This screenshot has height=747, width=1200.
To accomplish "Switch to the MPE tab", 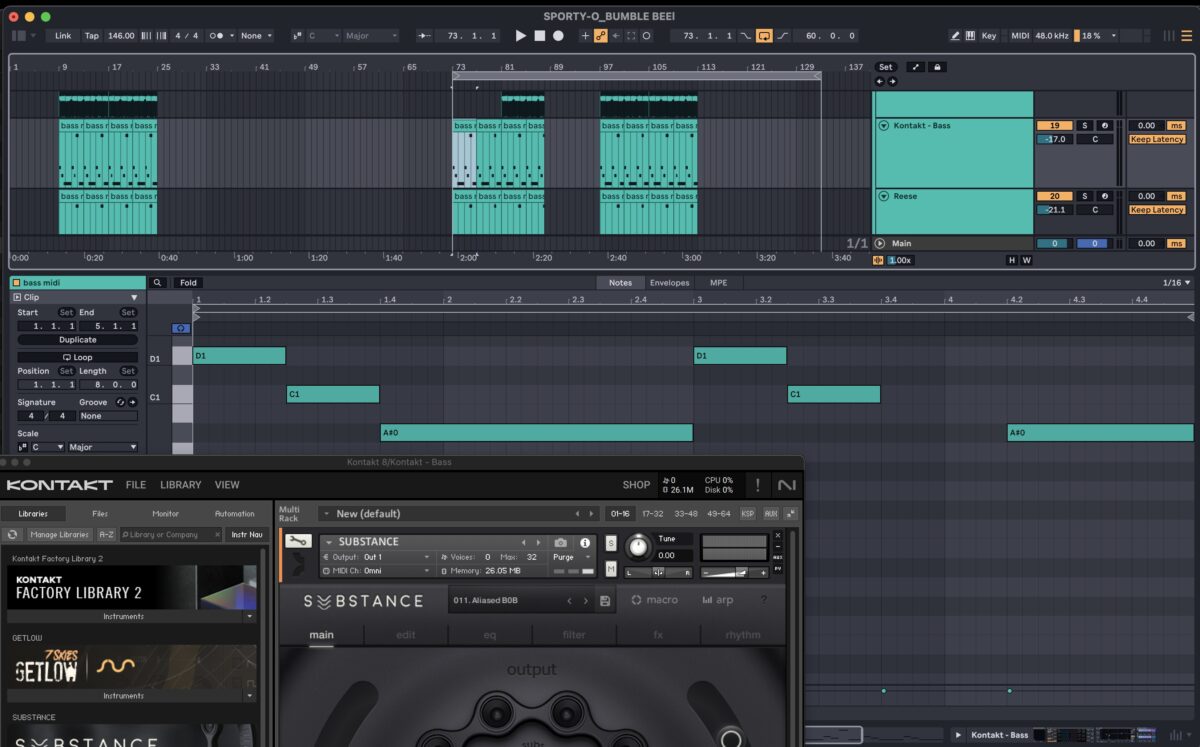I will (x=718, y=283).
